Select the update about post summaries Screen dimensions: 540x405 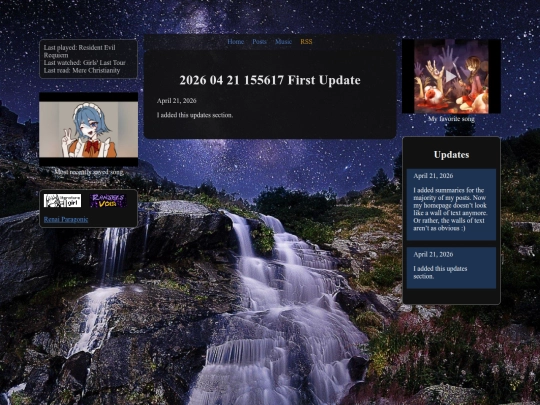tap(451, 205)
